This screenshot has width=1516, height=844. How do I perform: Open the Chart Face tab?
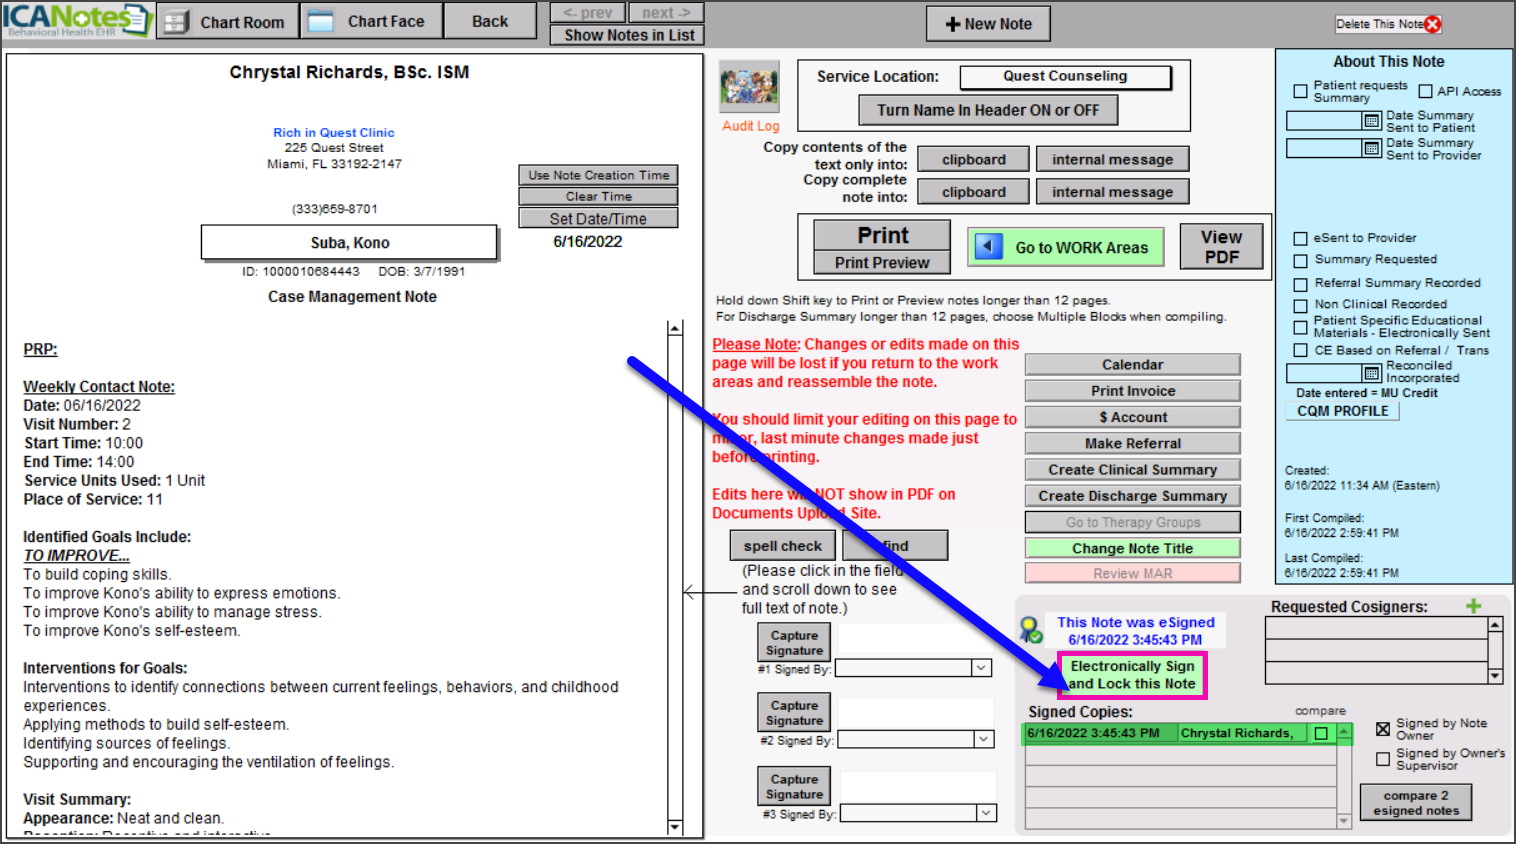(x=370, y=21)
